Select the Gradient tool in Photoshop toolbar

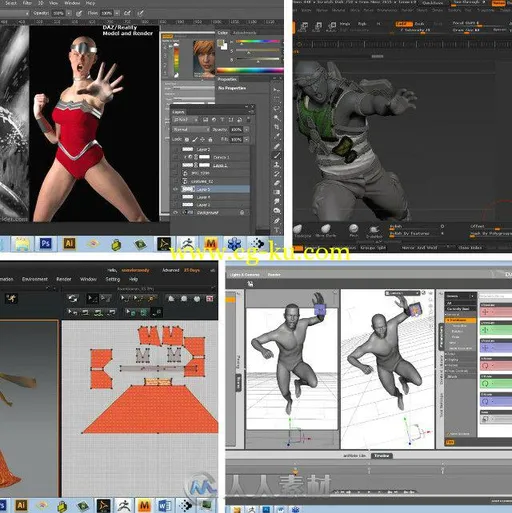[x=277, y=192]
